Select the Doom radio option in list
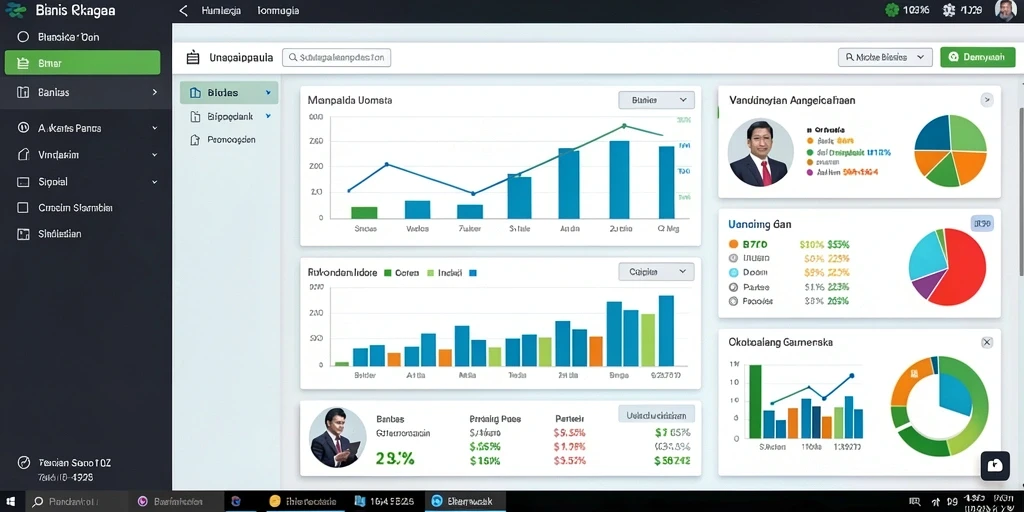The image size is (1024, 512). 733,273
